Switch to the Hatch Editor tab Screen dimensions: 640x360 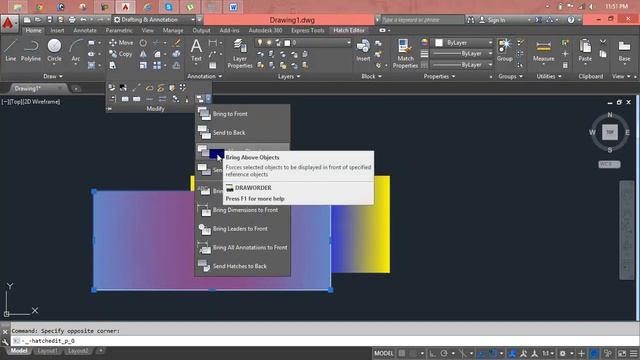click(x=349, y=30)
